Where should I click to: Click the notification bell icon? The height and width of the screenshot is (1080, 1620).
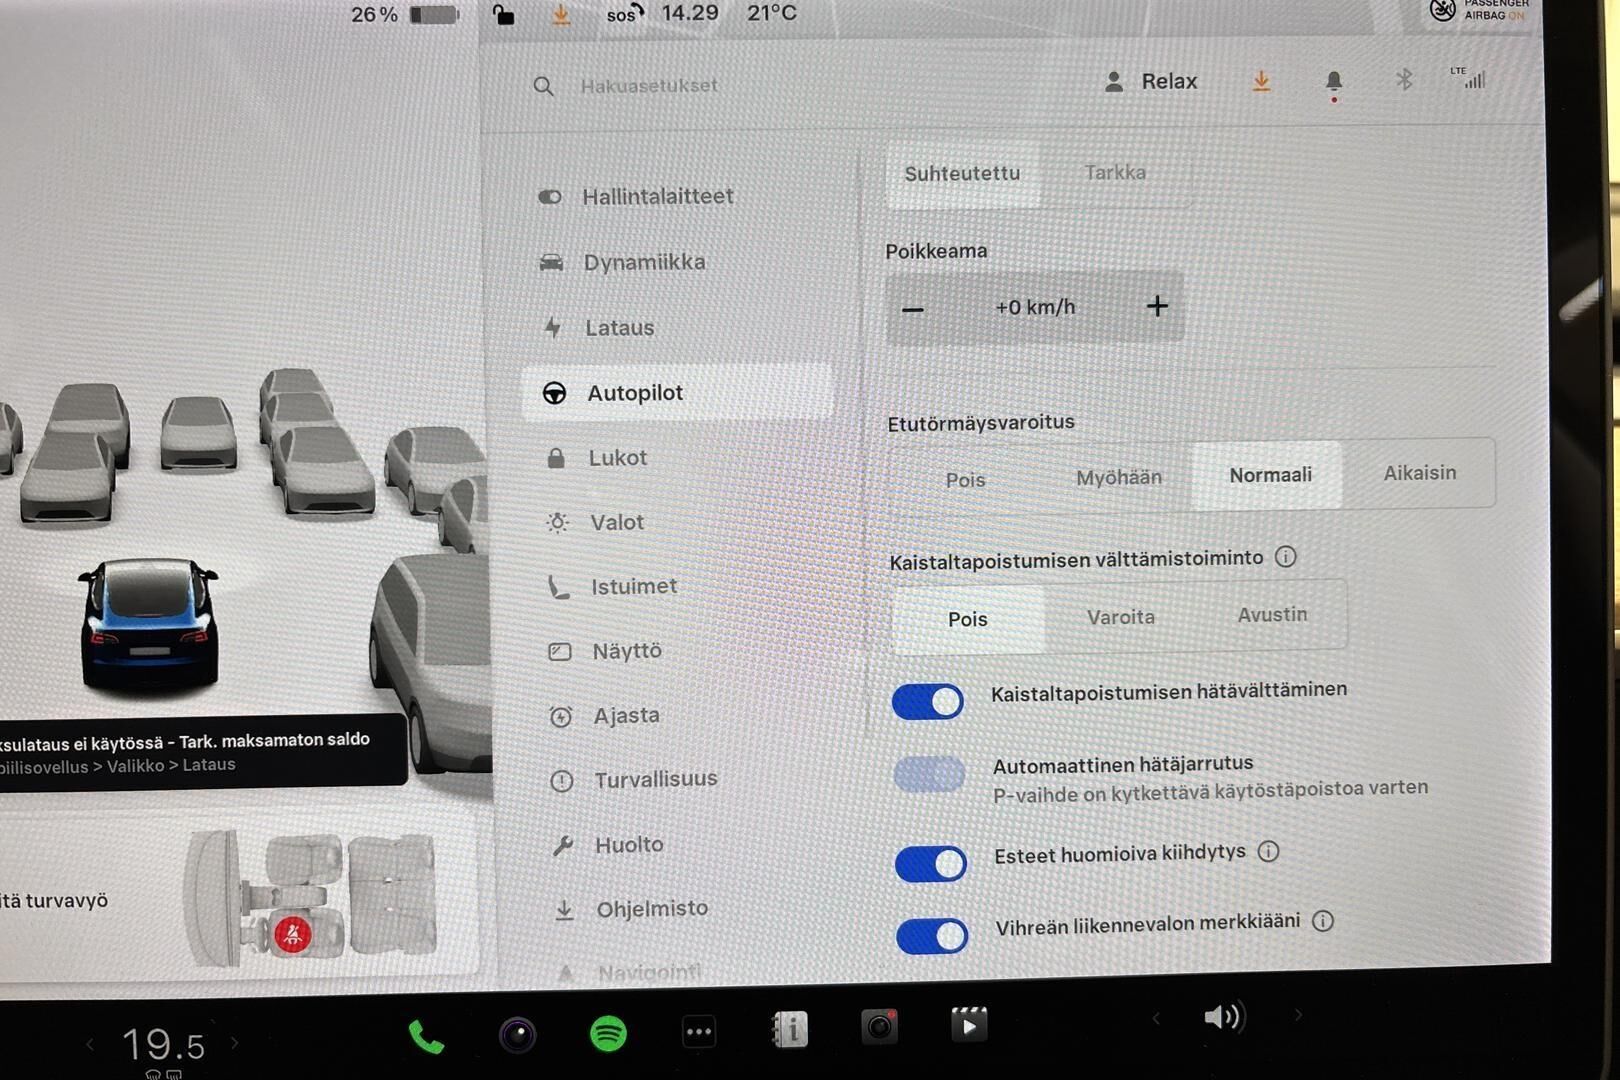click(1333, 81)
